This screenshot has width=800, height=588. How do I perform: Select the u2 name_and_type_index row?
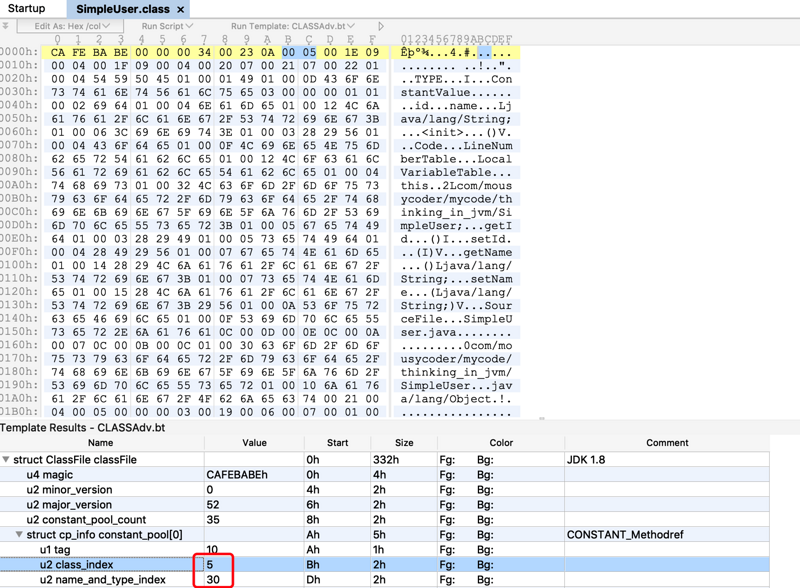(384, 580)
